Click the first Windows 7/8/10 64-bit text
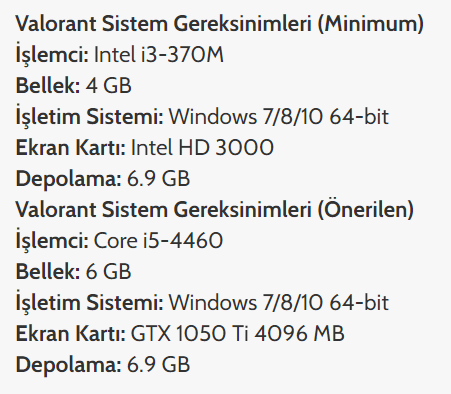The image size is (451, 394). click(x=279, y=117)
